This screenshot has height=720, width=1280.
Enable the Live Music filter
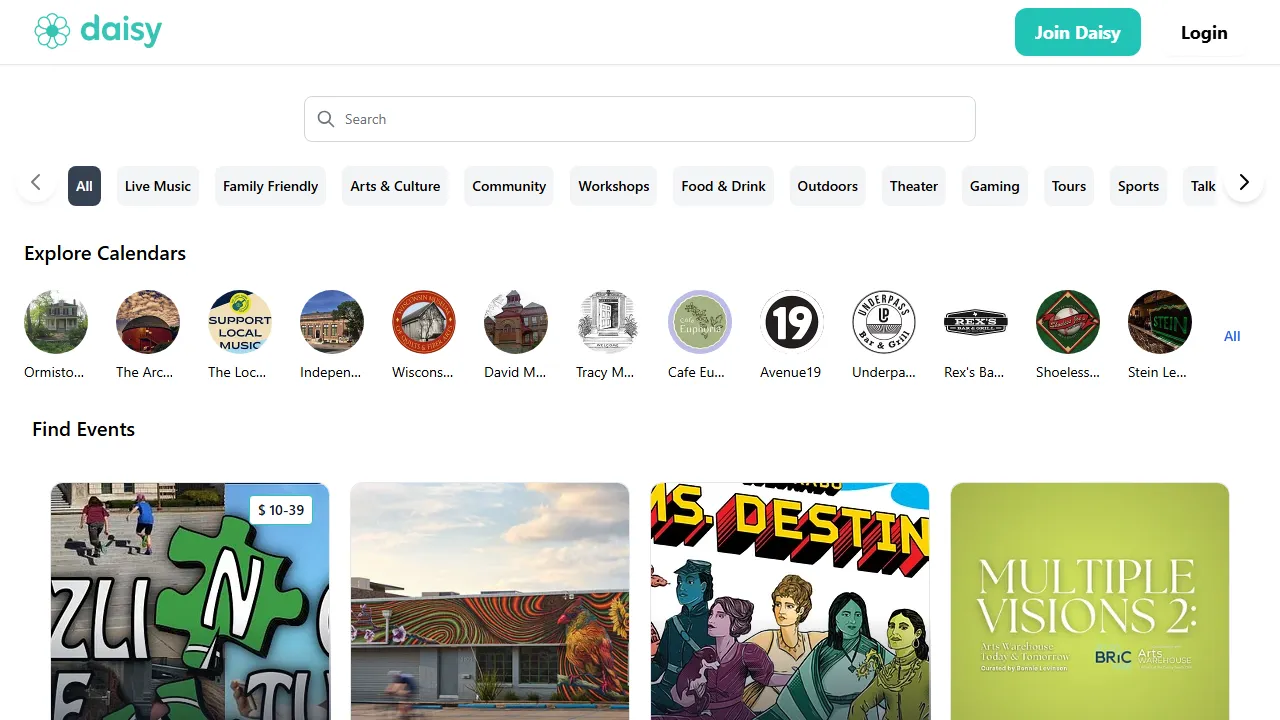[x=157, y=186]
